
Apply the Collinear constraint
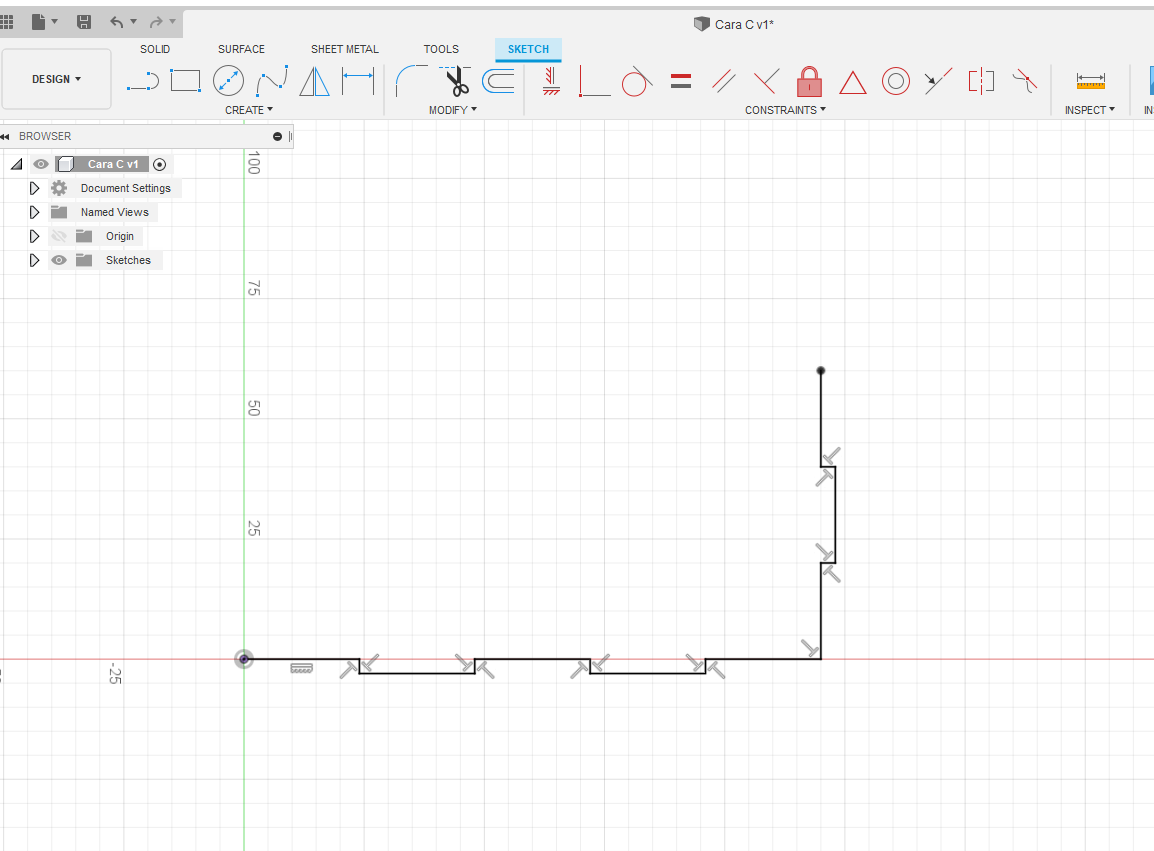[x=938, y=81]
